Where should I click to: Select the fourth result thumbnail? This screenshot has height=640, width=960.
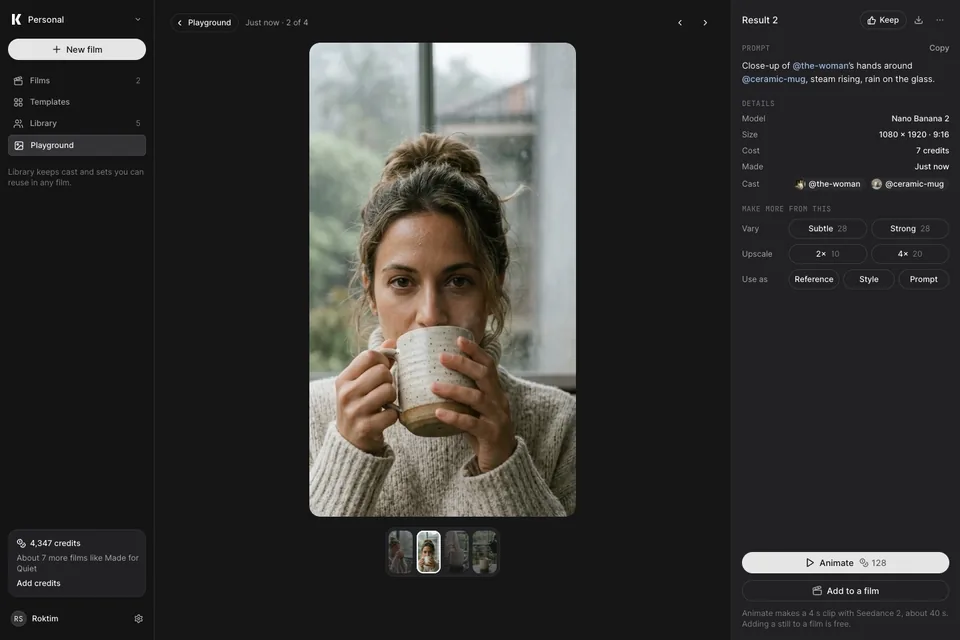[x=484, y=552]
